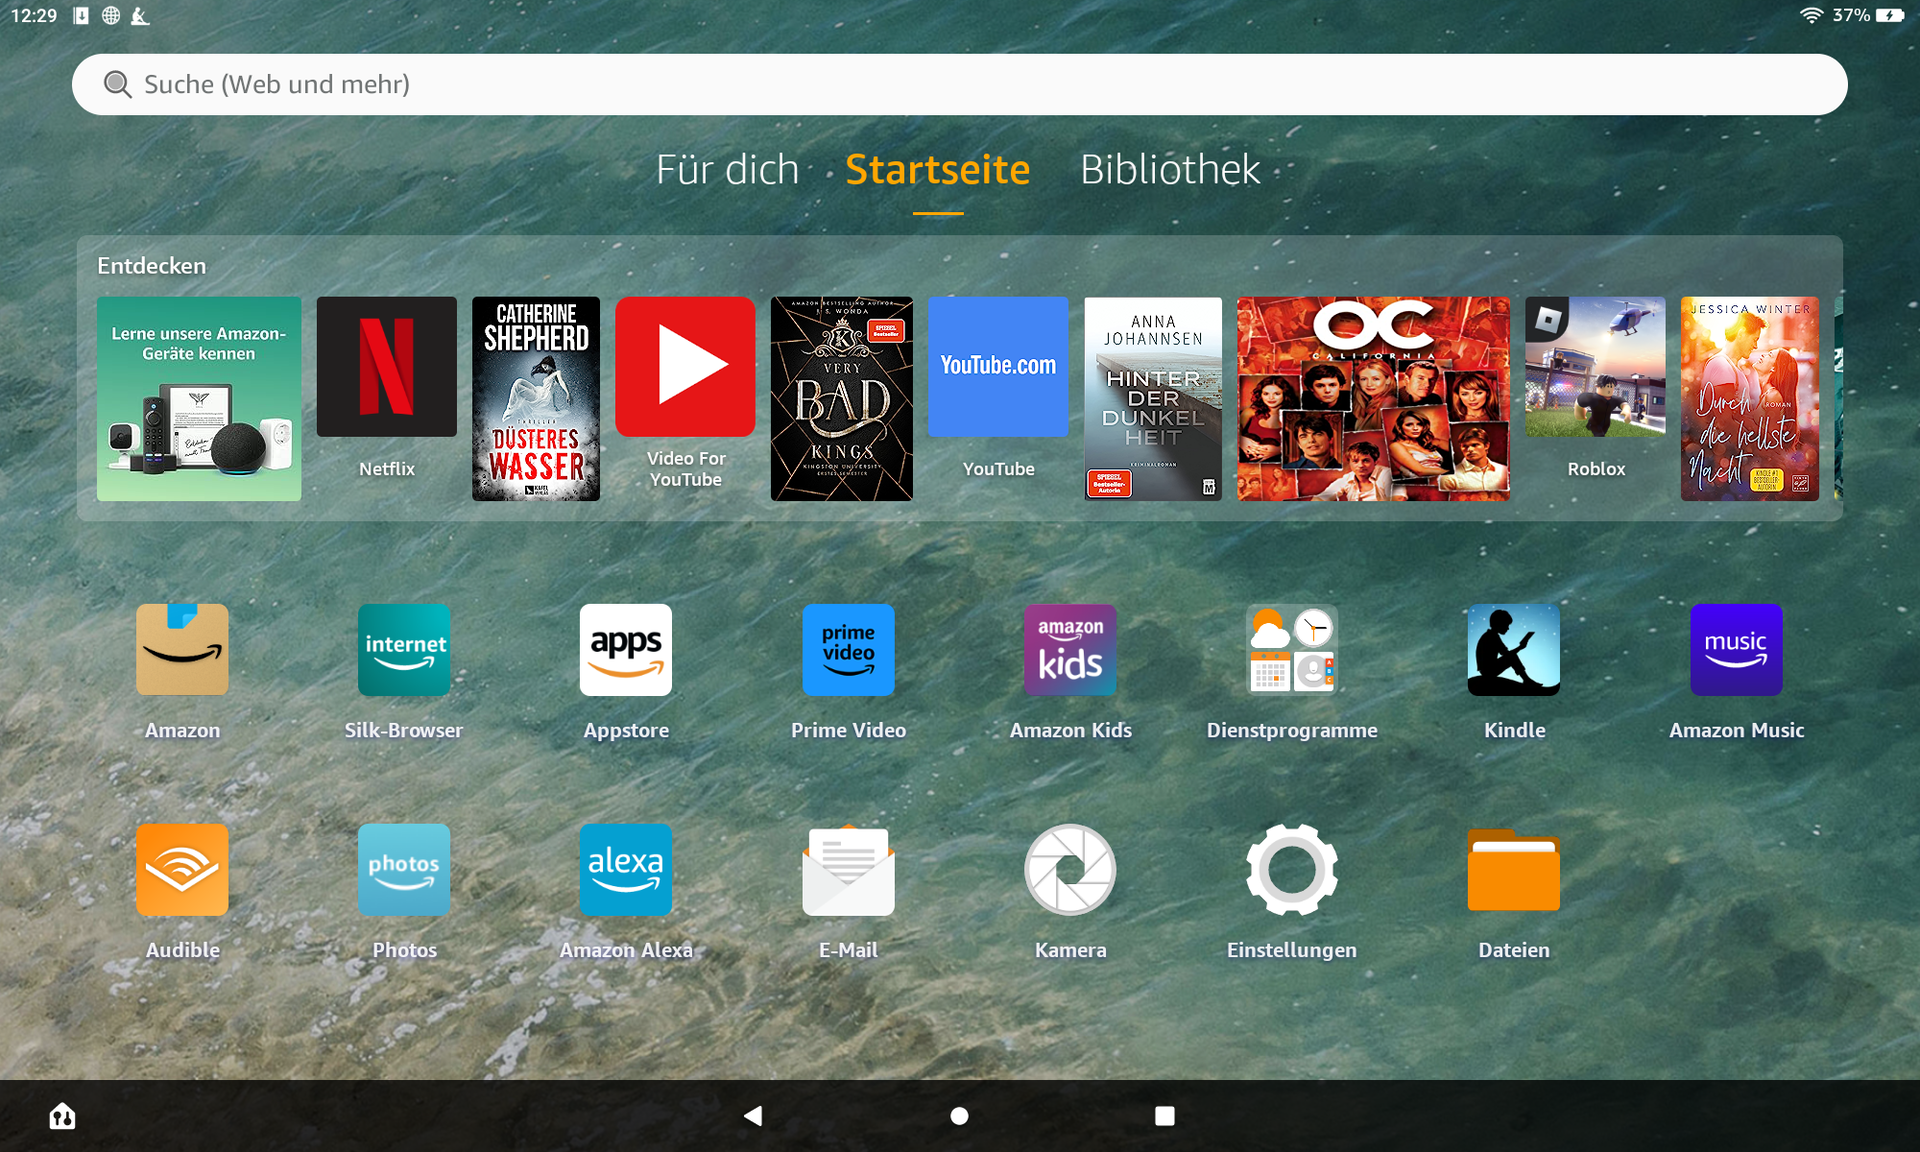Viewport: 1920px width, 1152px height.
Task: Open Dienstprogramme app
Action: (1291, 669)
